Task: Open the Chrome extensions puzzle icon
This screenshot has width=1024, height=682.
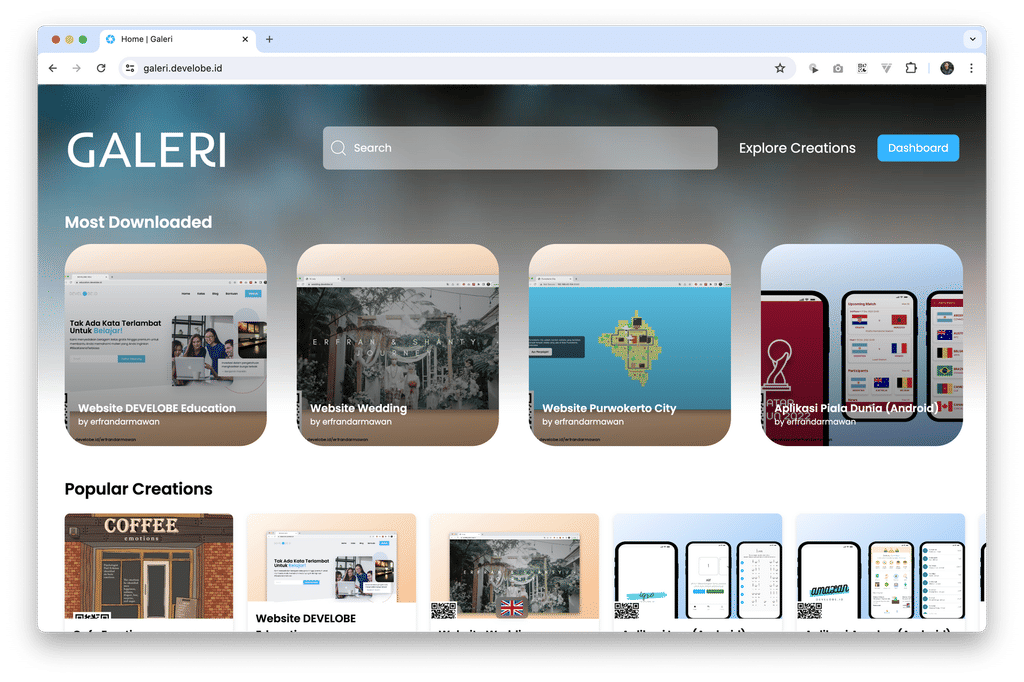Action: tap(911, 68)
